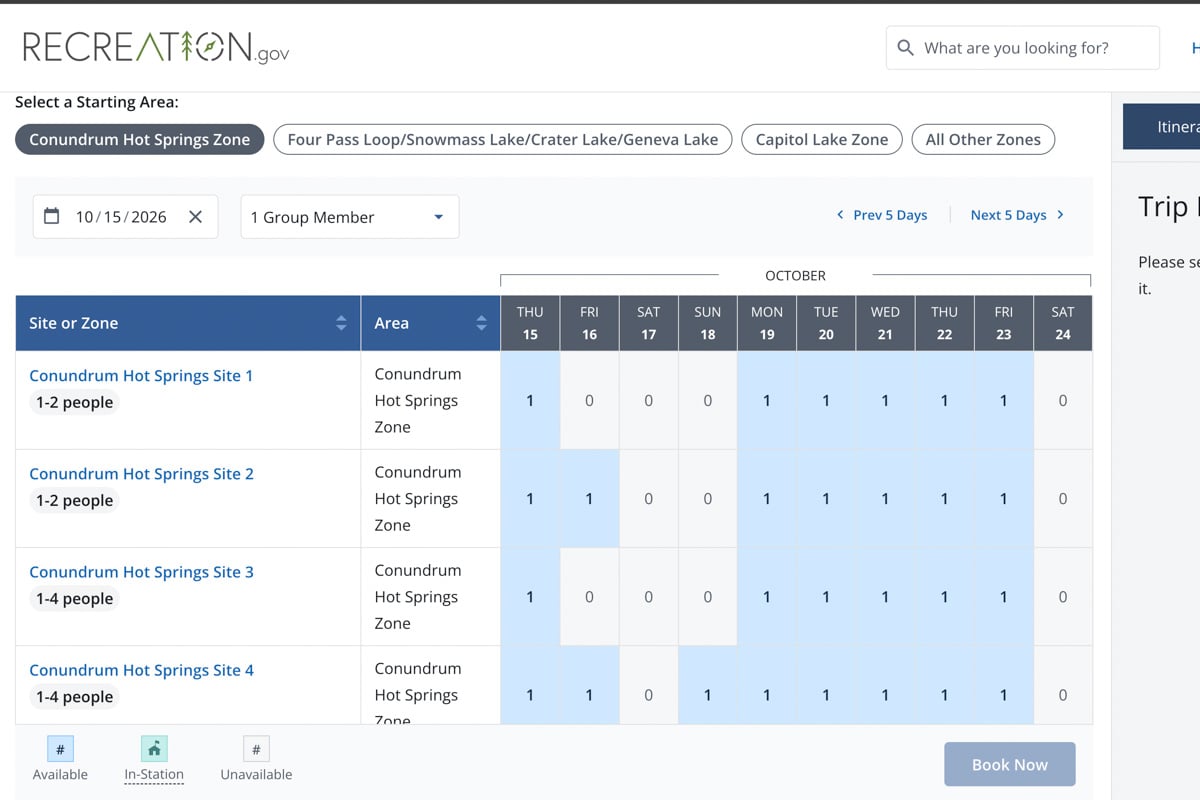Viewport: 1200px width, 800px height.
Task: Click the Available legend icon
Action: coord(60,749)
